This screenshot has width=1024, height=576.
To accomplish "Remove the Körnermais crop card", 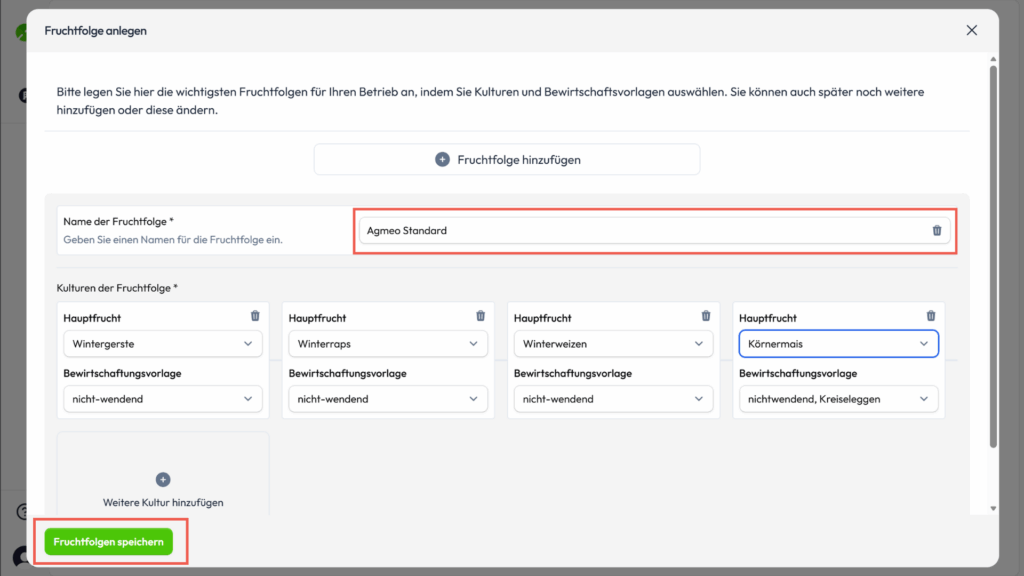I will point(931,316).
